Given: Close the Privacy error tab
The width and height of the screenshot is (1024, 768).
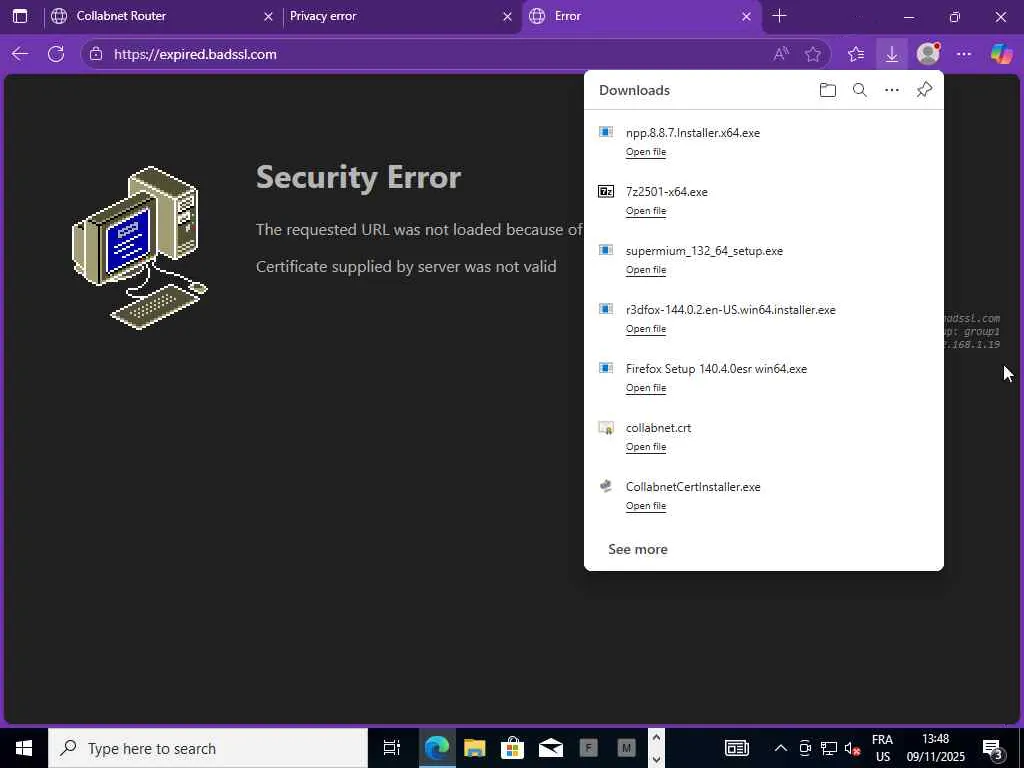Looking at the screenshot, I should 507,16.
